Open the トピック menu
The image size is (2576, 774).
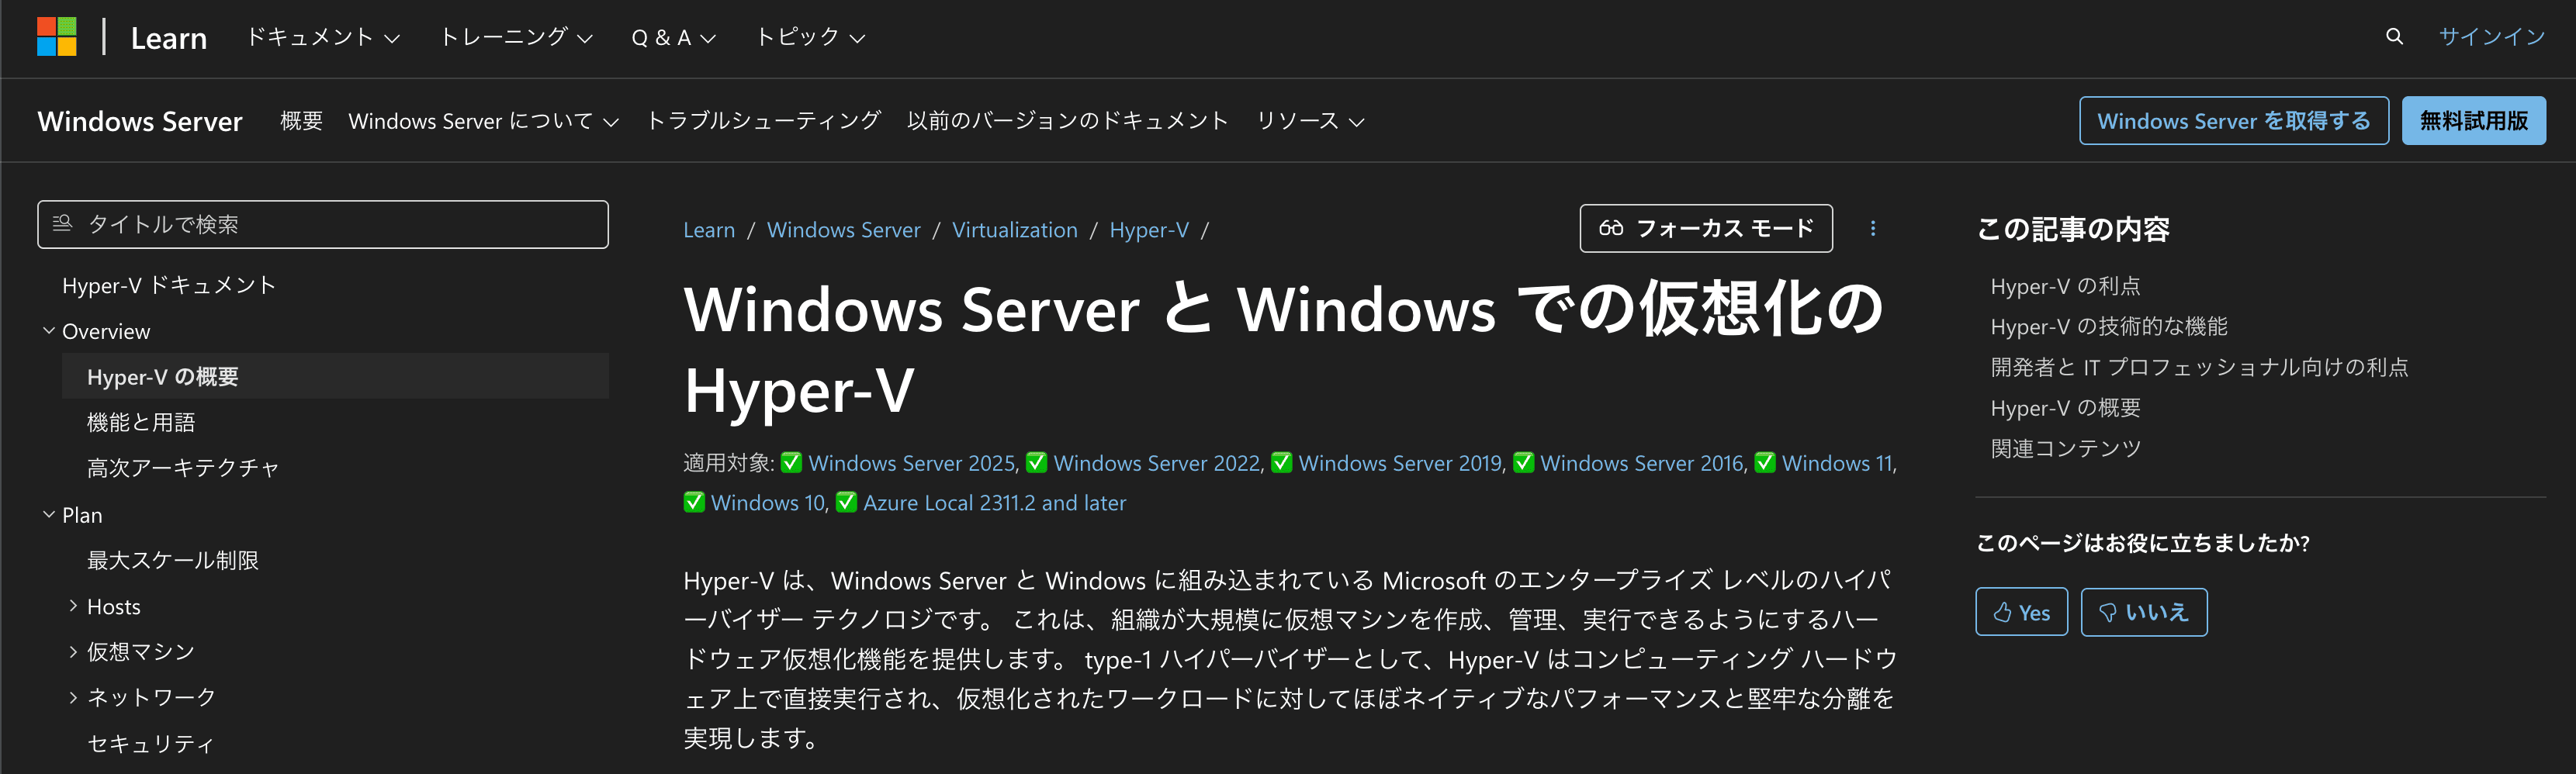pos(810,37)
